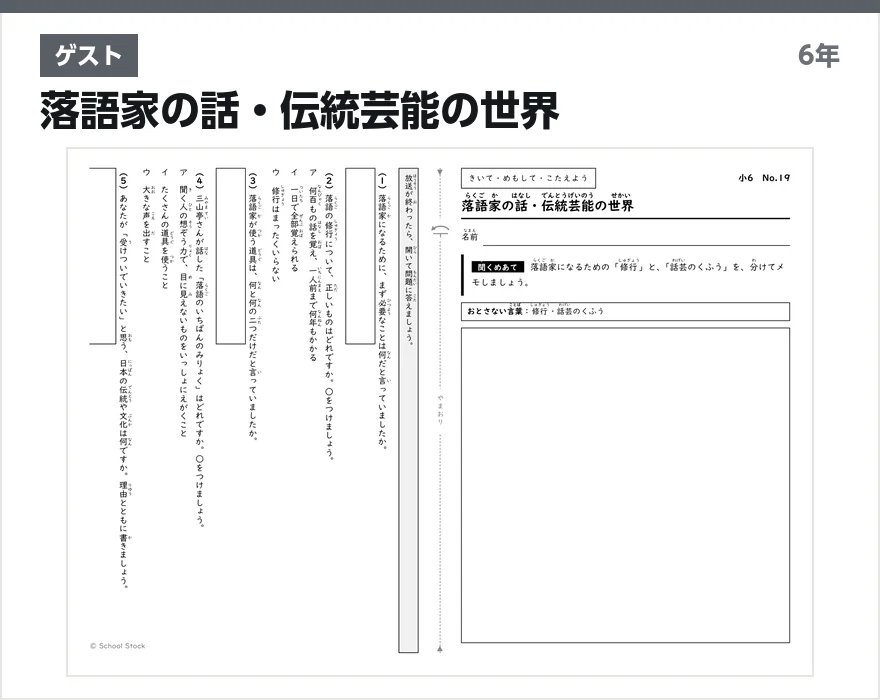
Task: Select option ア 聞く人の想ぞう力で
Action: (x=183, y=303)
